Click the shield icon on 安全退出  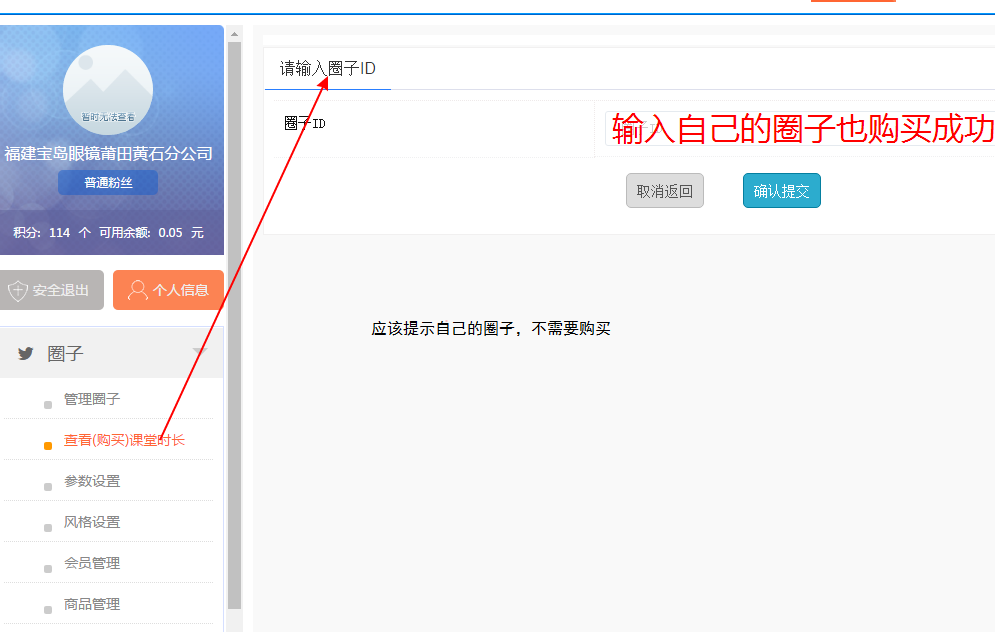(18, 291)
